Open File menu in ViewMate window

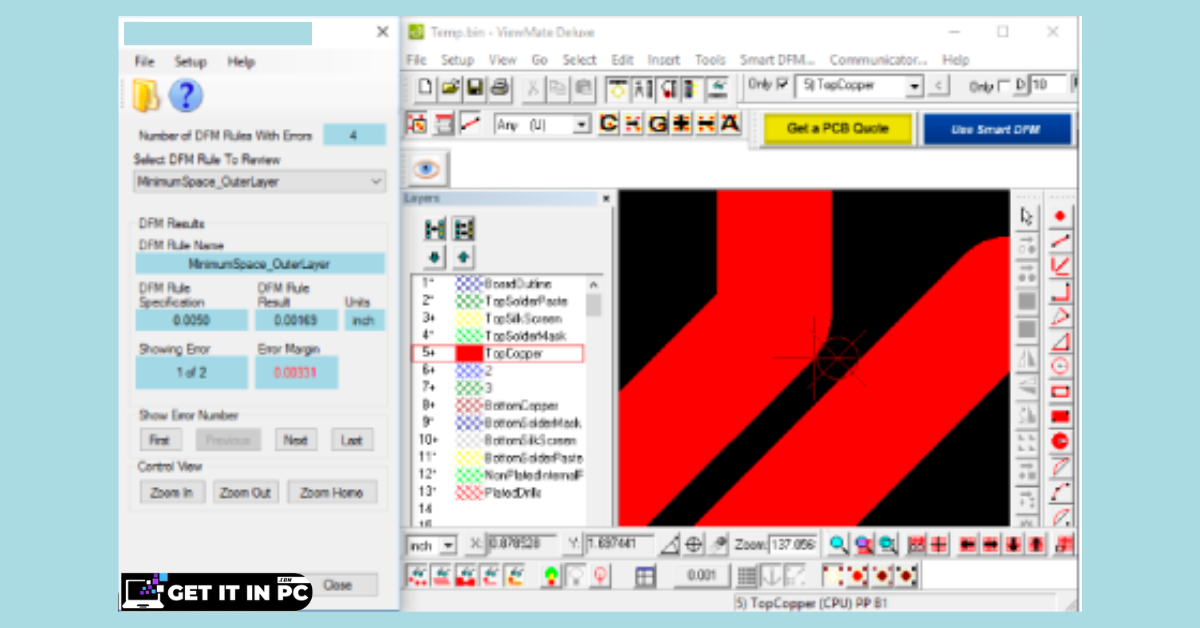(417, 60)
